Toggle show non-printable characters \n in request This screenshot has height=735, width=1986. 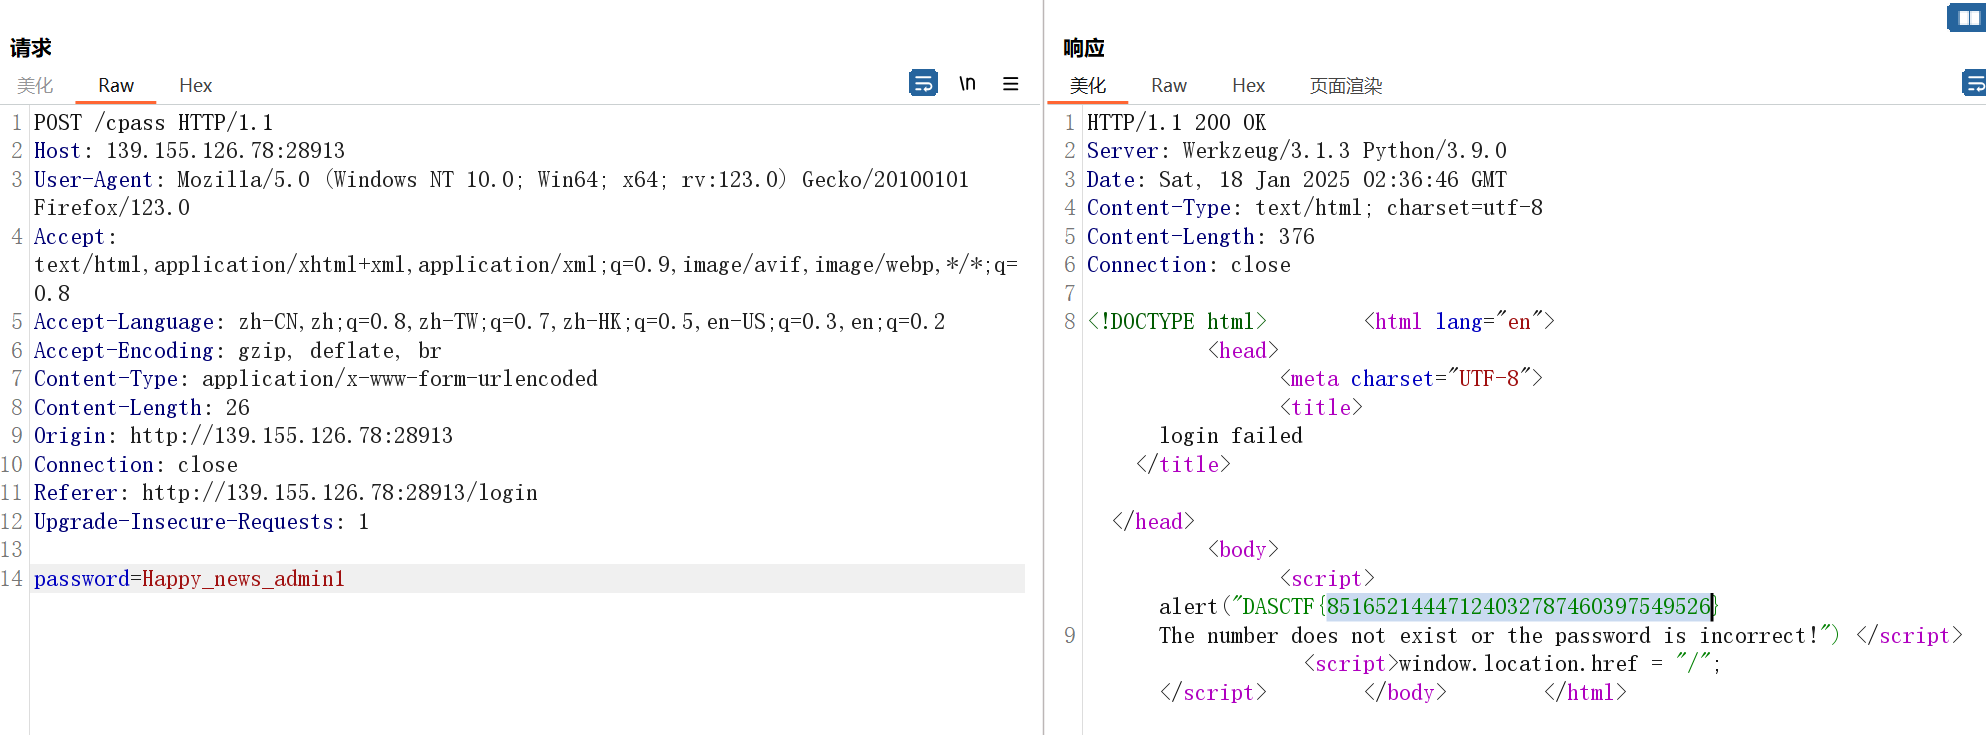click(967, 83)
